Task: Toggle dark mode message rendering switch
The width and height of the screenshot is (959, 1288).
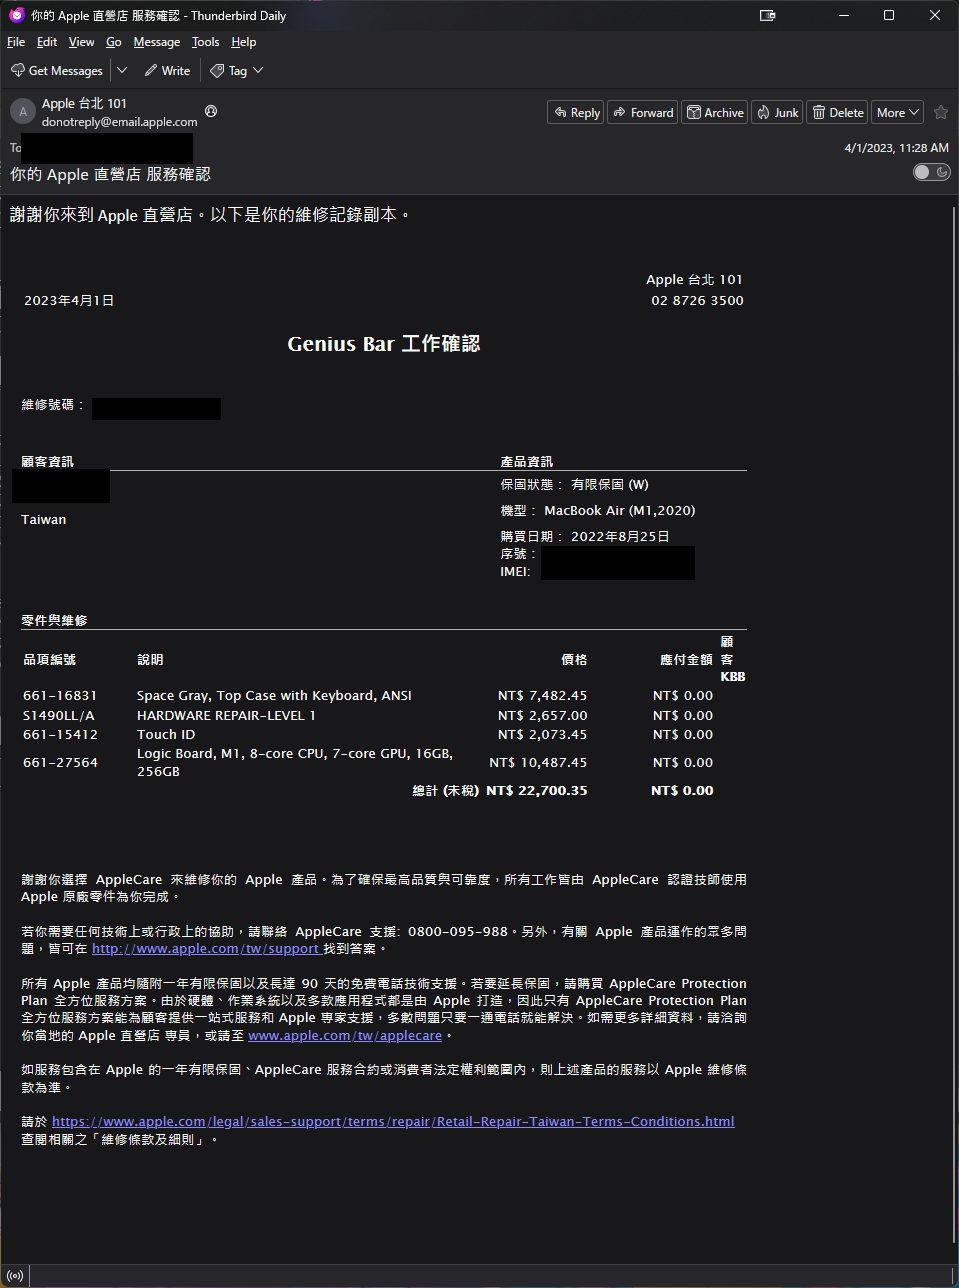Action: tap(932, 172)
